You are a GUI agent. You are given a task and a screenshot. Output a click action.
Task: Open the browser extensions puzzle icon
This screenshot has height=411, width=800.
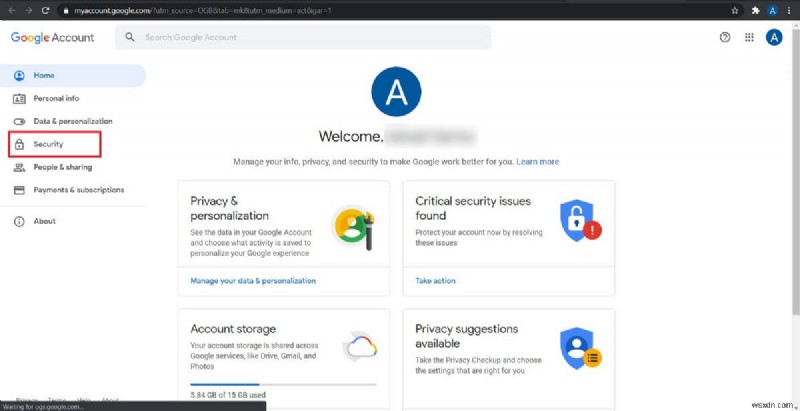click(x=752, y=10)
